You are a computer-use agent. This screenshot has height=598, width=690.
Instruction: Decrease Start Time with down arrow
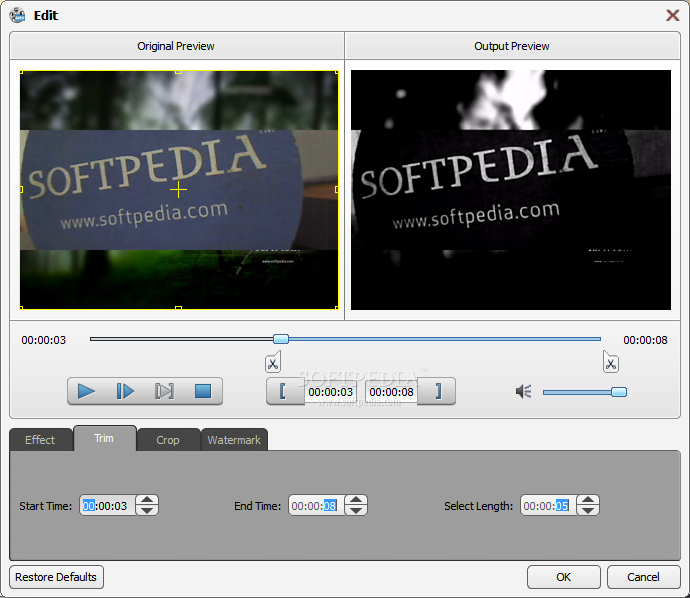[147, 510]
